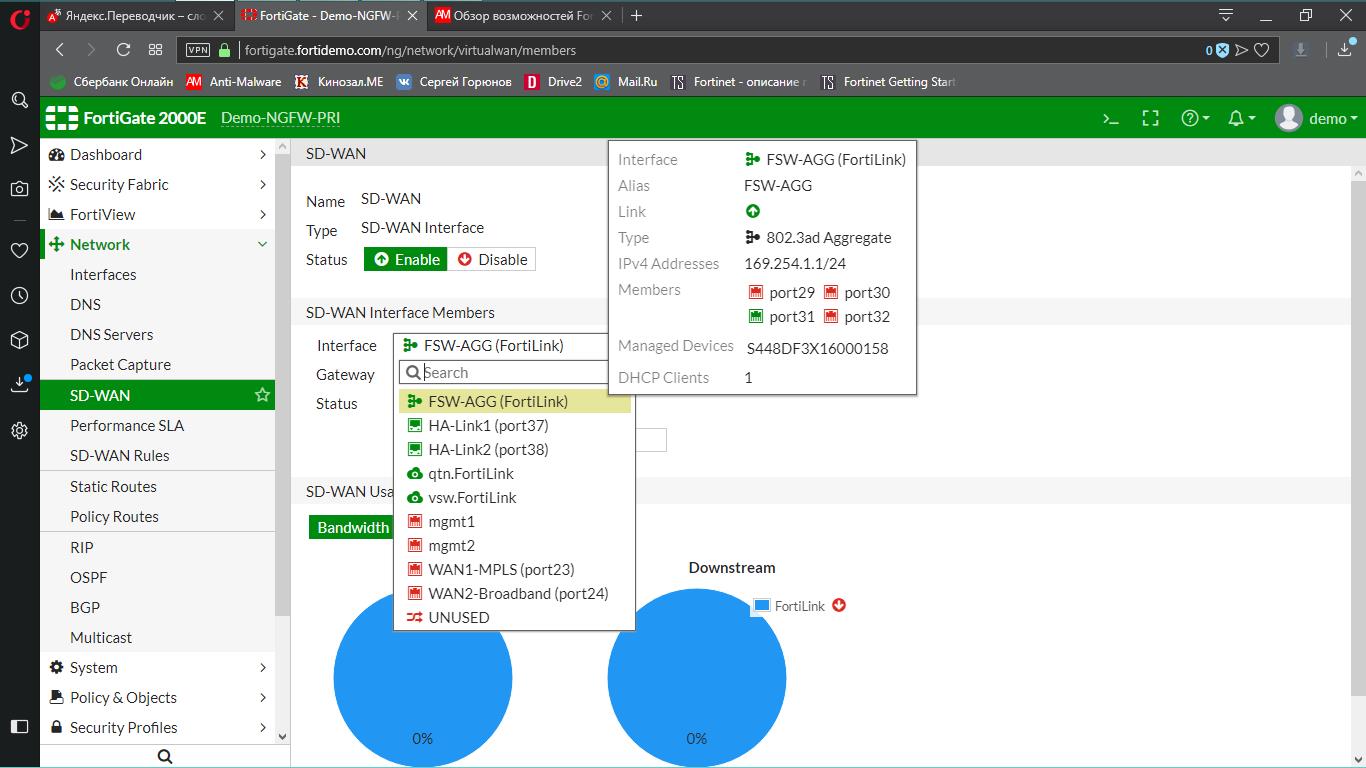Open the notifications bell menu
The image size is (1366, 768).
(x=1241, y=118)
